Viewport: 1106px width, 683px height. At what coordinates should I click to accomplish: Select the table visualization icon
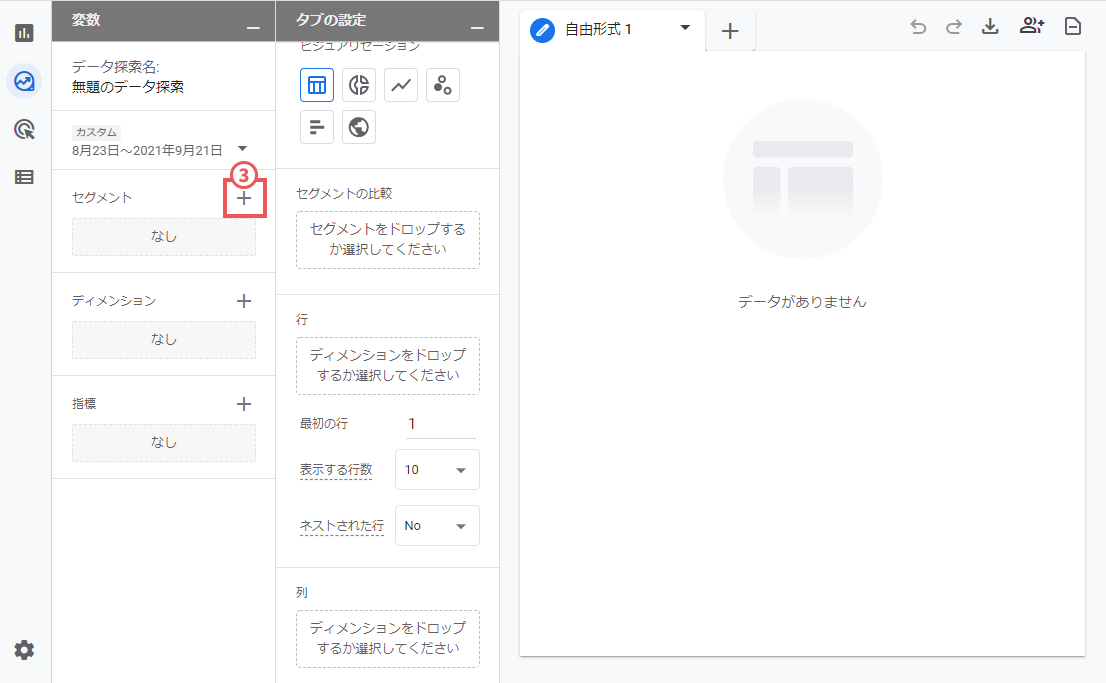317,85
